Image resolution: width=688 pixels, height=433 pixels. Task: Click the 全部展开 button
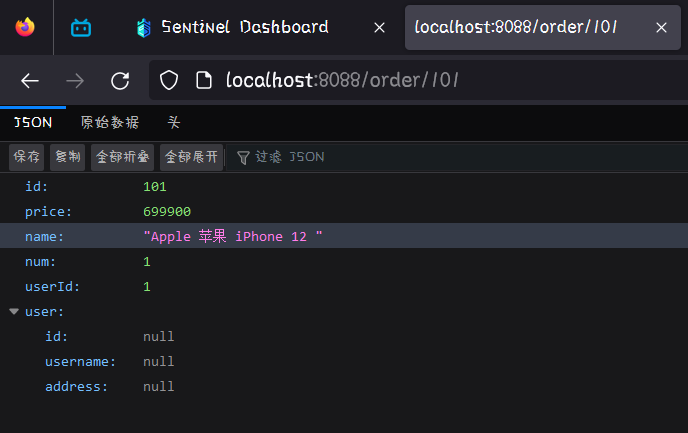click(191, 157)
